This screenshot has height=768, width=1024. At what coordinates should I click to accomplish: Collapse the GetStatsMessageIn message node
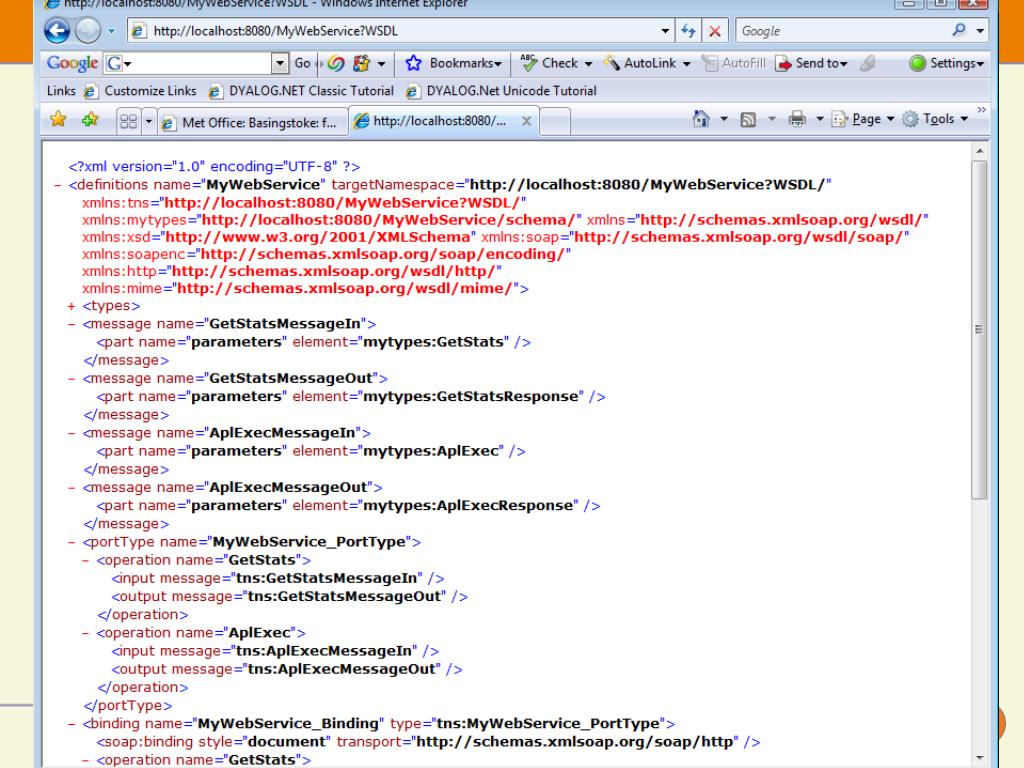point(71,324)
